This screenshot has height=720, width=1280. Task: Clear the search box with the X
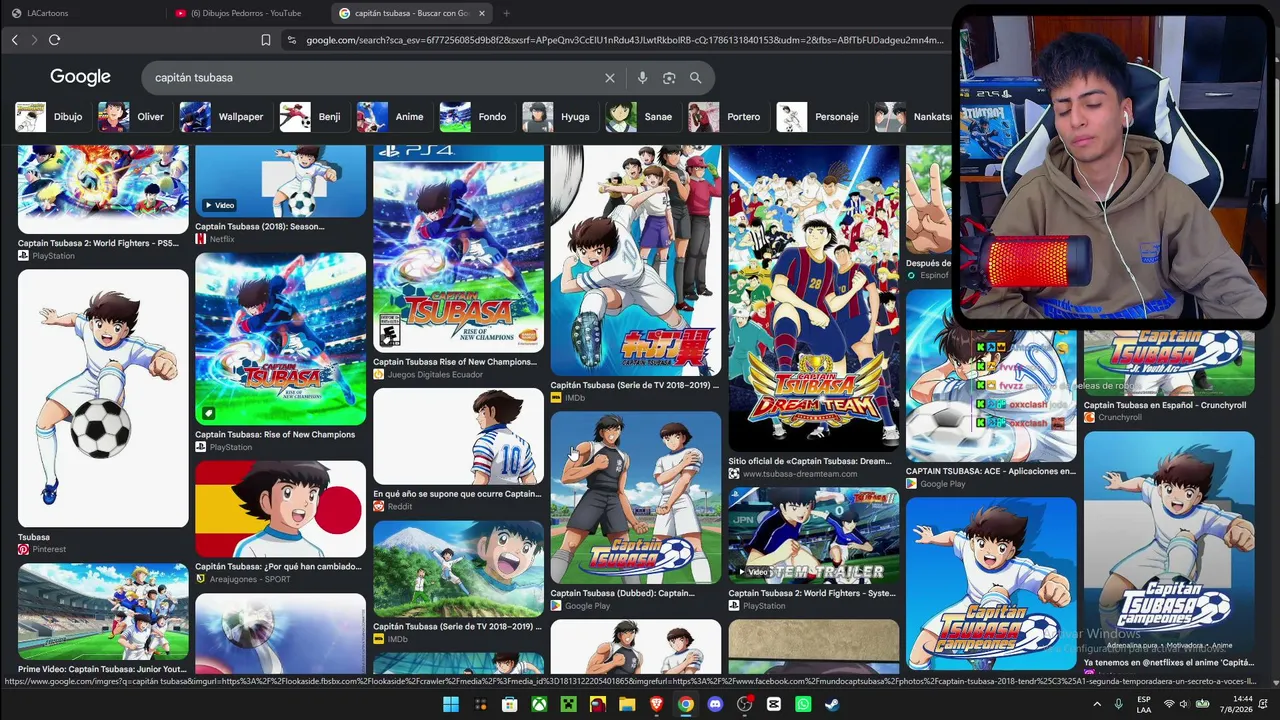coord(610,78)
